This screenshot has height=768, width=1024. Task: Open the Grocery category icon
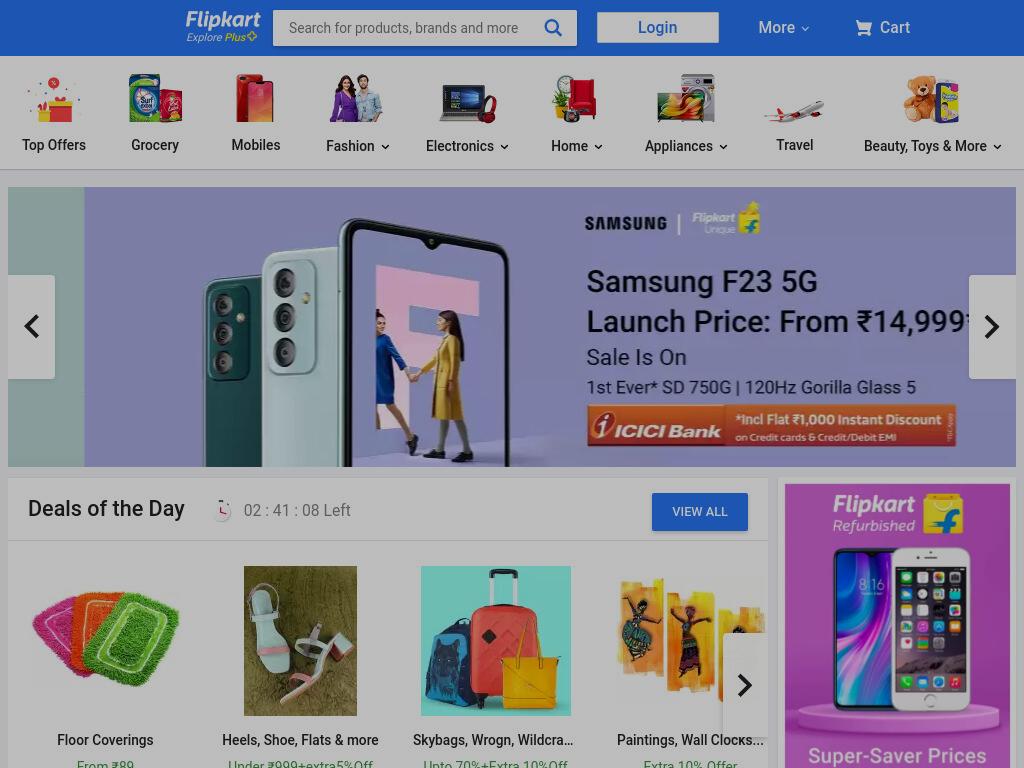click(x=155, y=99)
